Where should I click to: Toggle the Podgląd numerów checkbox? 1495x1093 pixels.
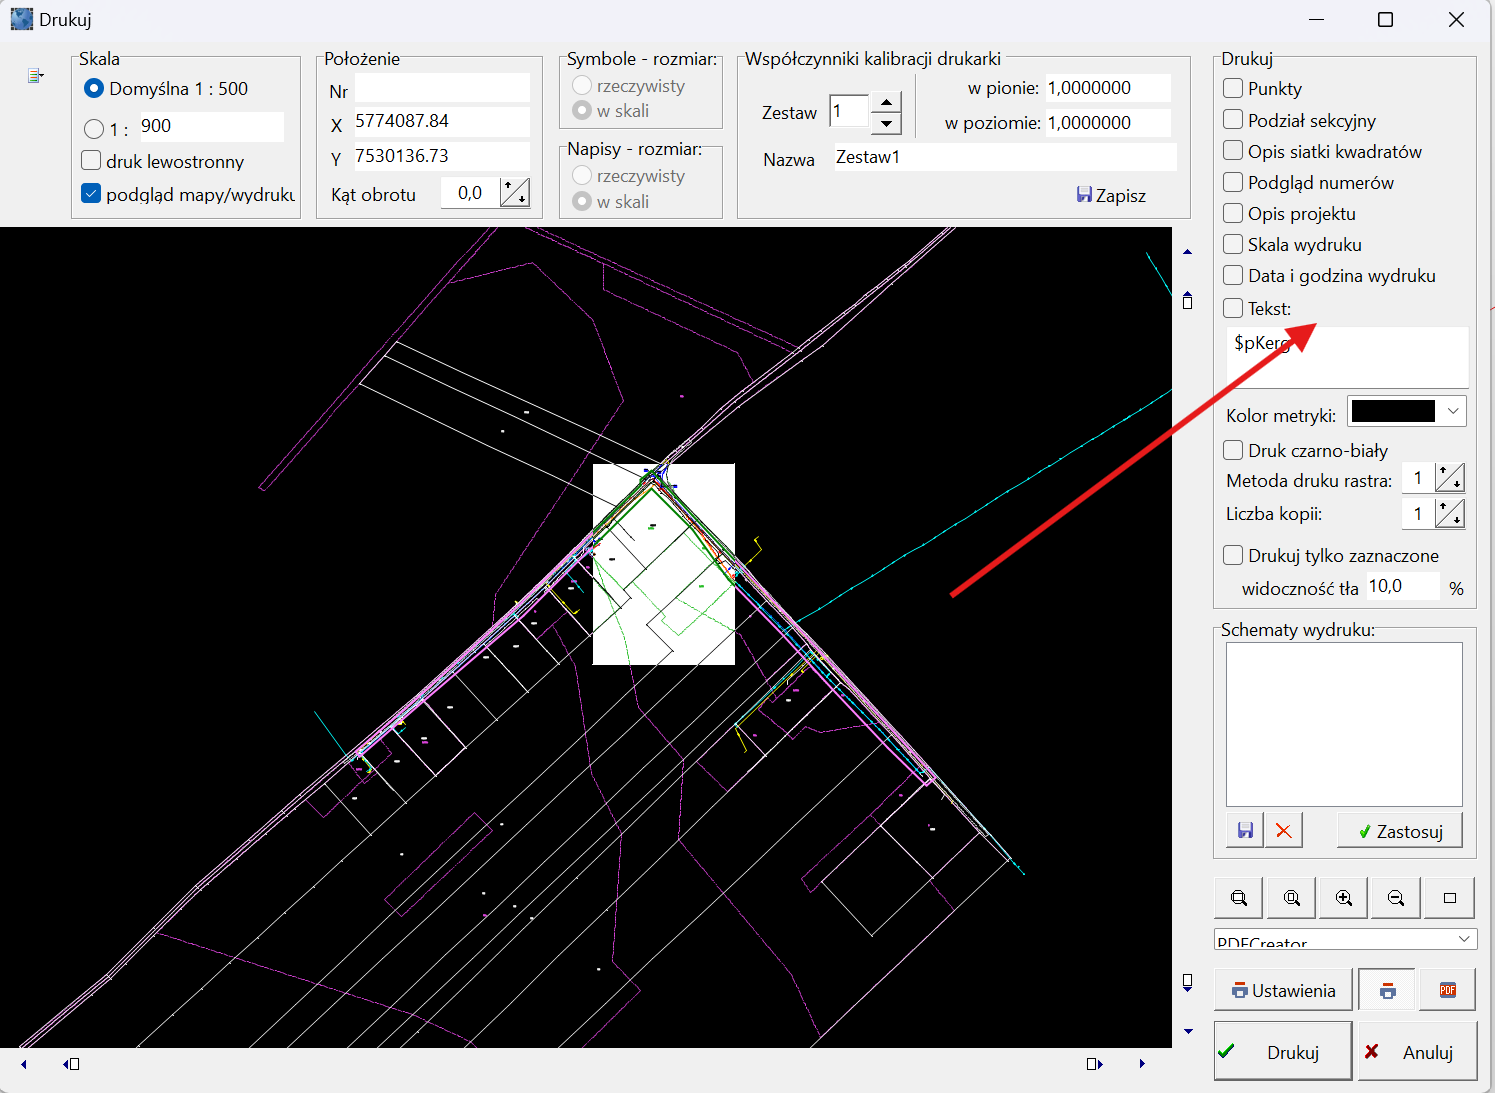[1233, 182]
